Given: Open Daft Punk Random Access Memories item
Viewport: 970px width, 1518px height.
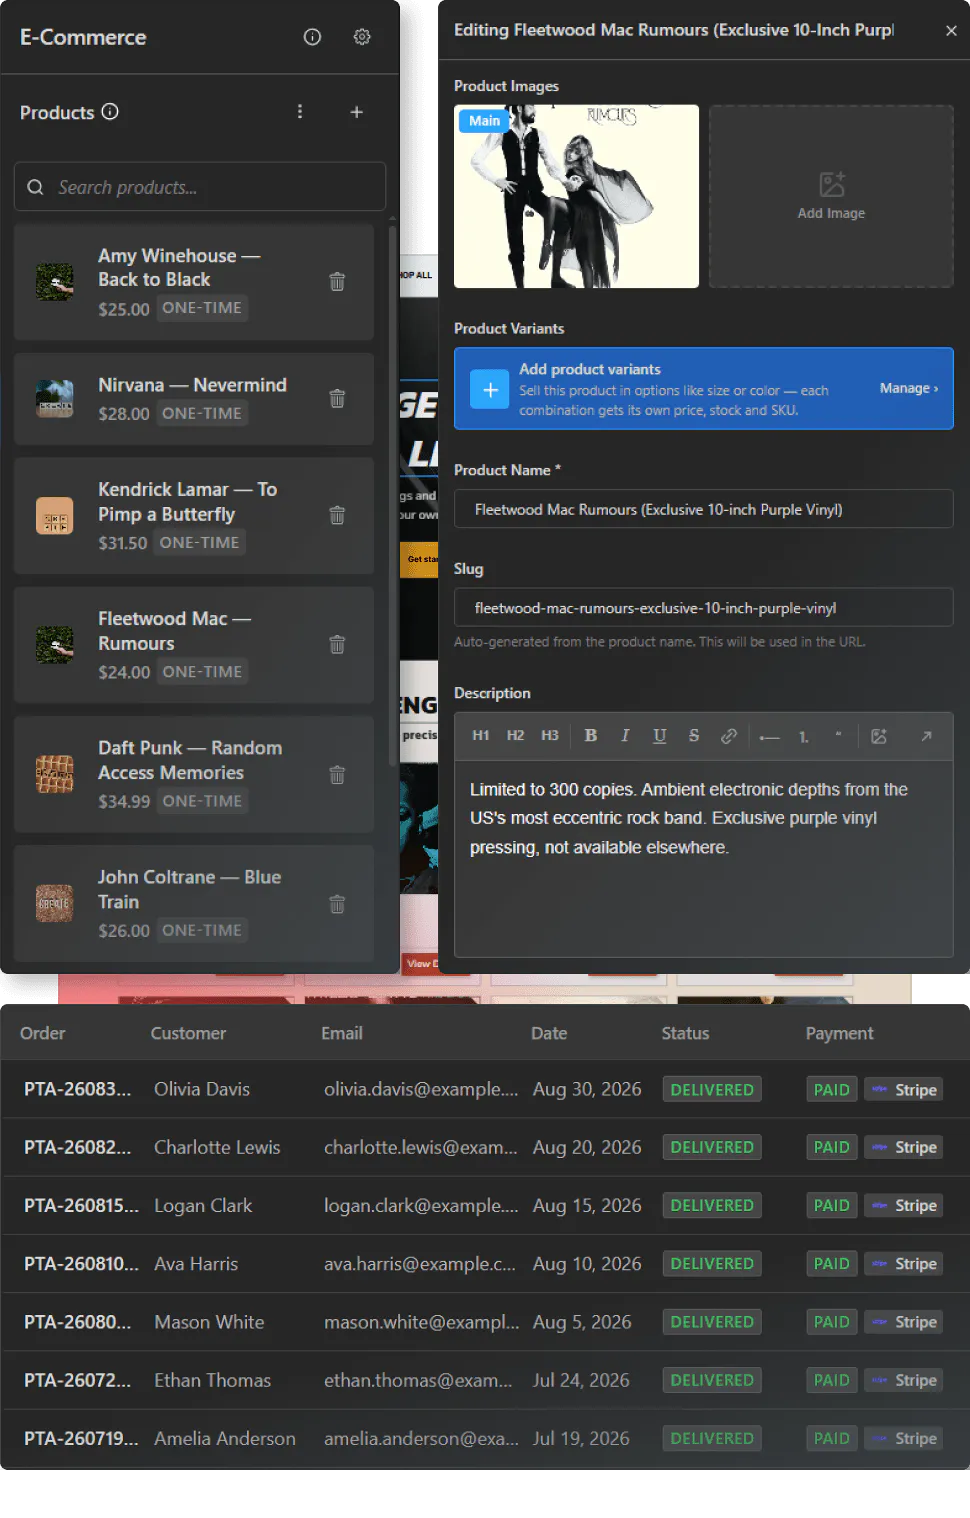Looking at the screenshot, I should click(x=194, y=774).
